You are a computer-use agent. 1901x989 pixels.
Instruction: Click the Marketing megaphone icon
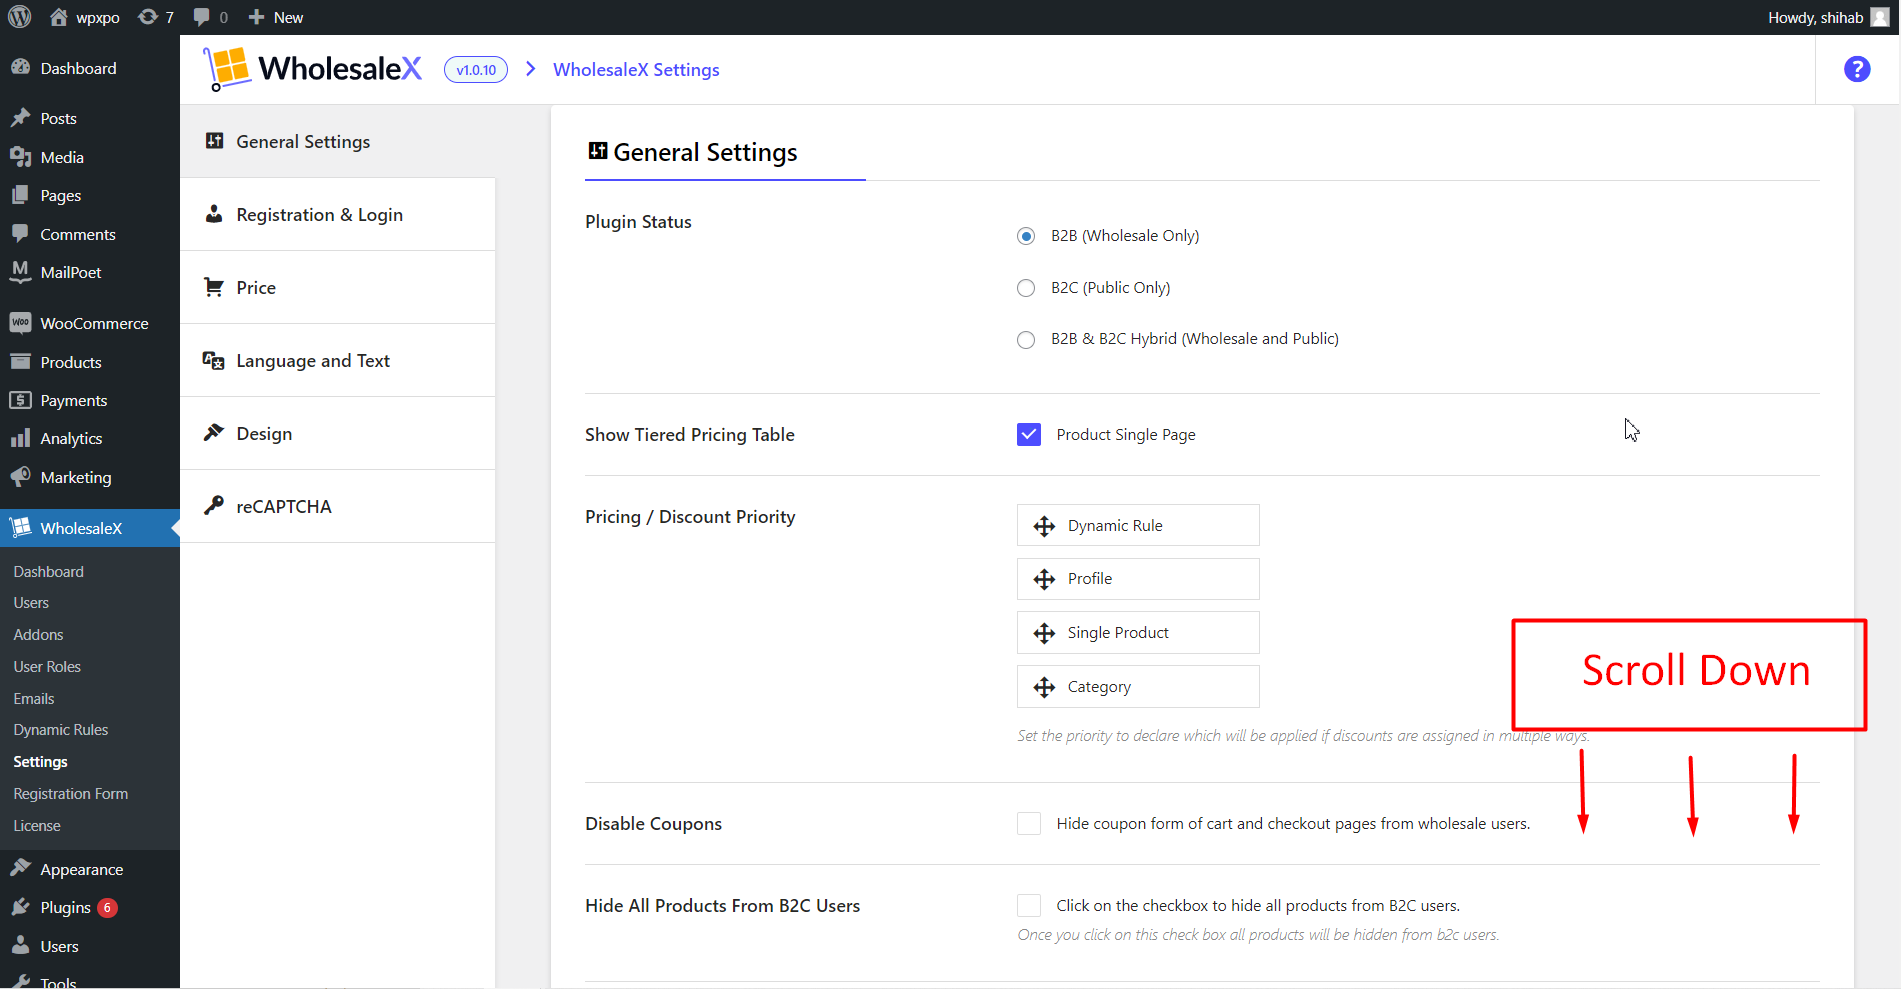click(20, 477)
